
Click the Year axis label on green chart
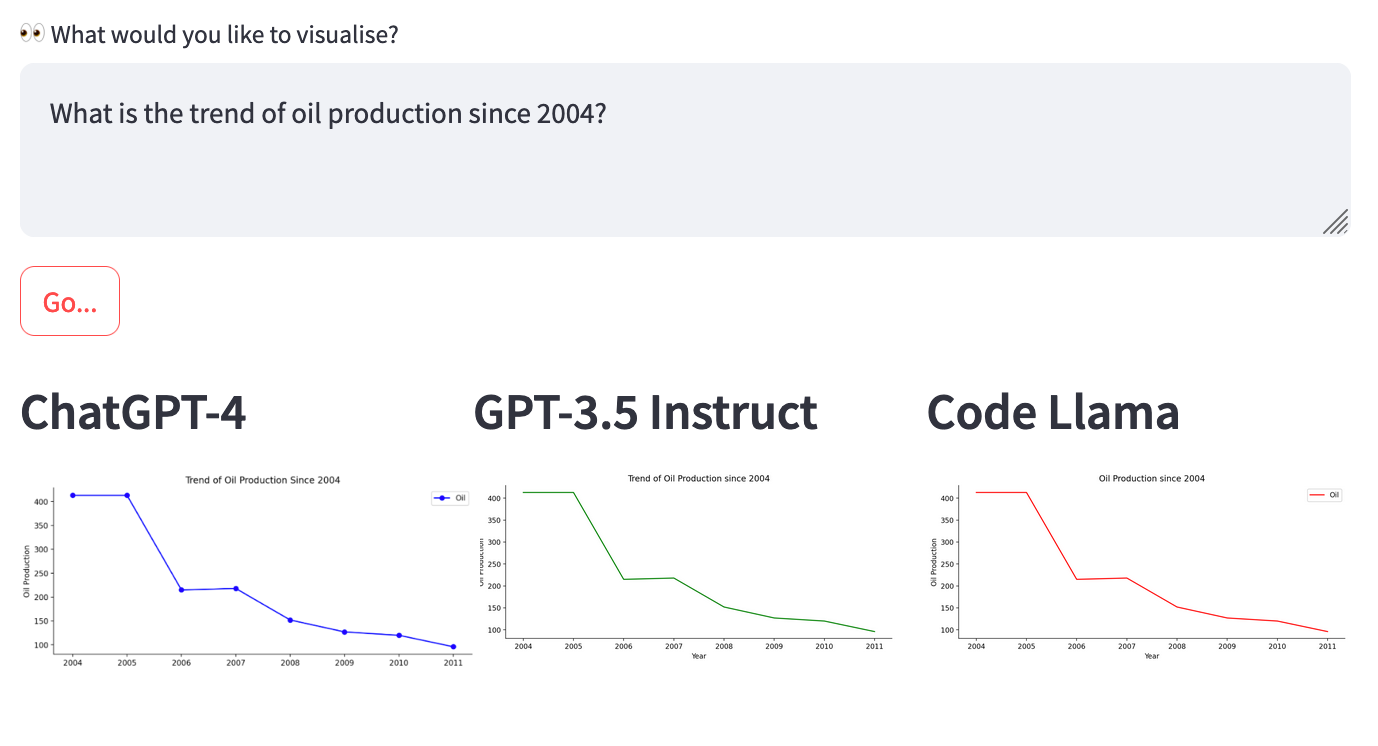pyautogui.click(x=698, y=656)
